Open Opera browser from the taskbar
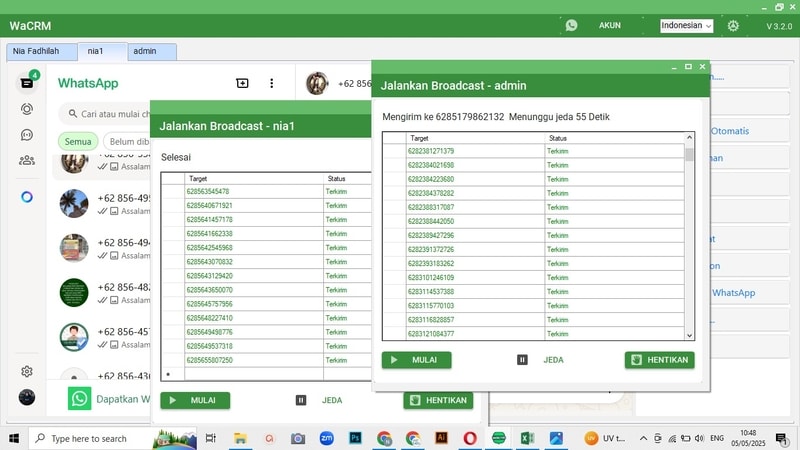 point(470,438)
